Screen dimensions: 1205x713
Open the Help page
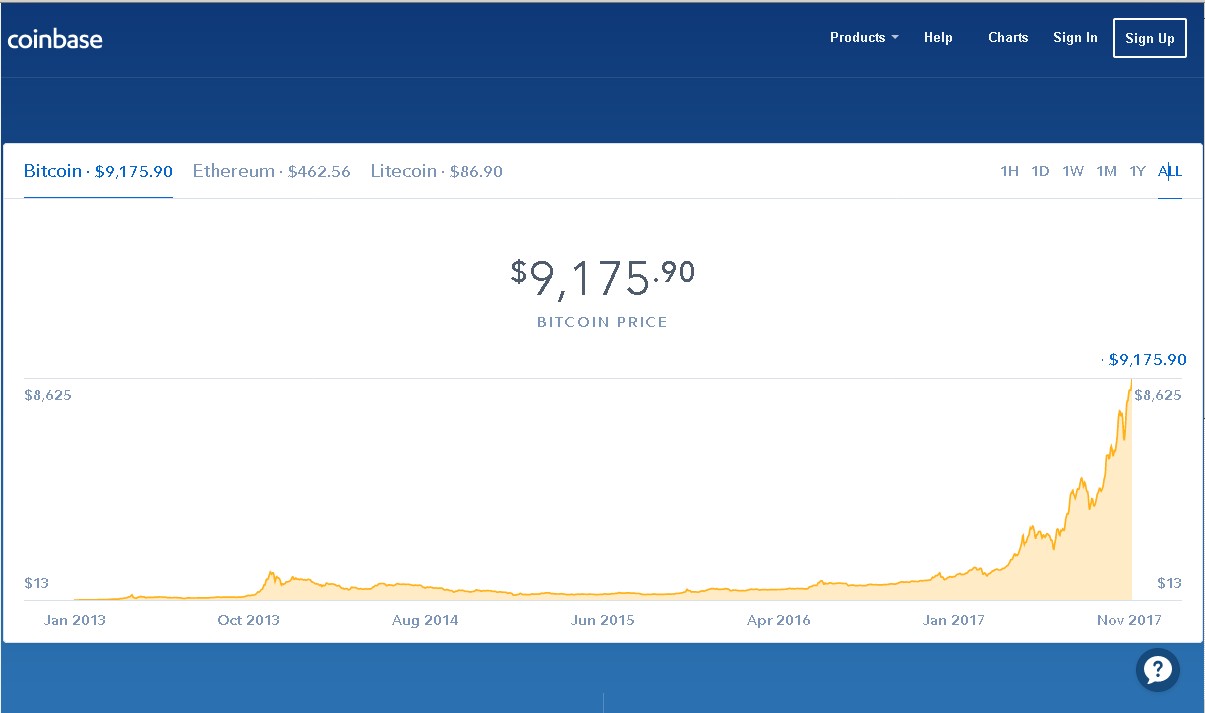[x=938, y=37]
